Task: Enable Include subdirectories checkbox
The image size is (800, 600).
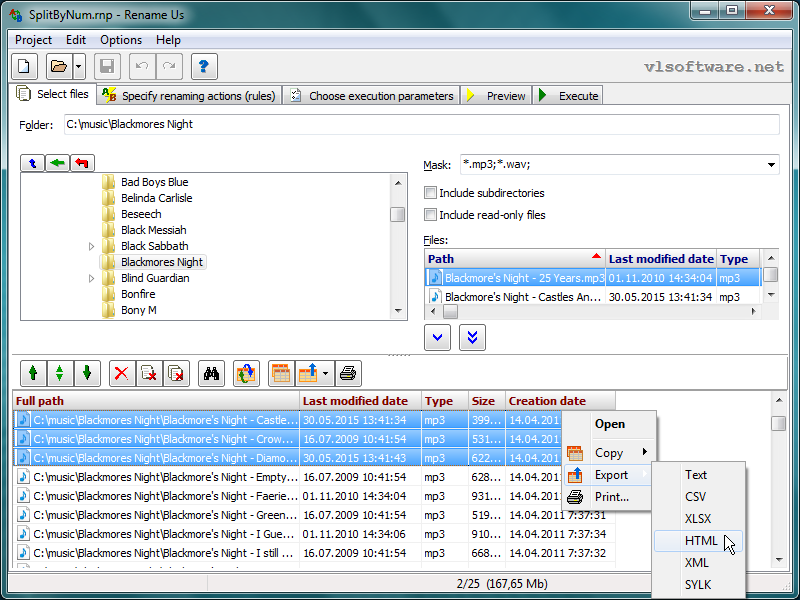Action: (431, 193)
